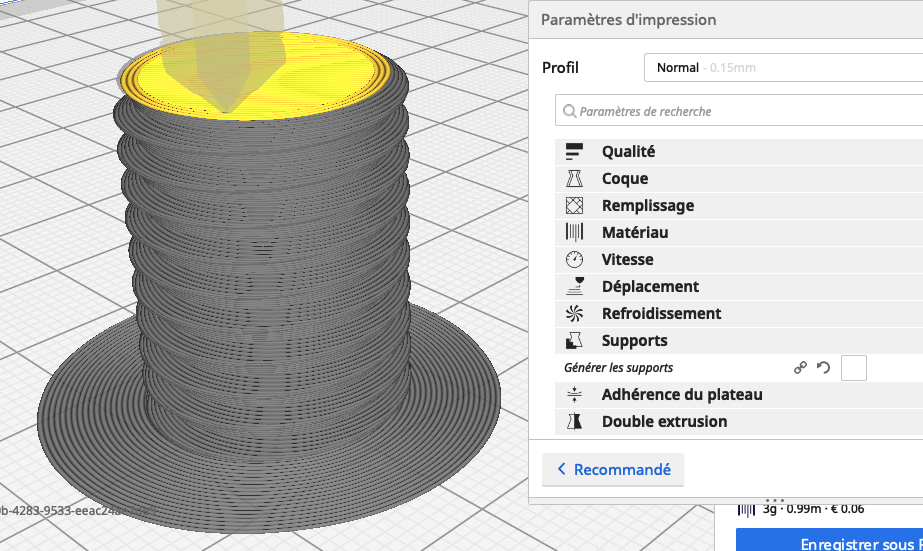Click the Générer les supports label
This screenshot has width=923, height=551.
tap(618, 368)
